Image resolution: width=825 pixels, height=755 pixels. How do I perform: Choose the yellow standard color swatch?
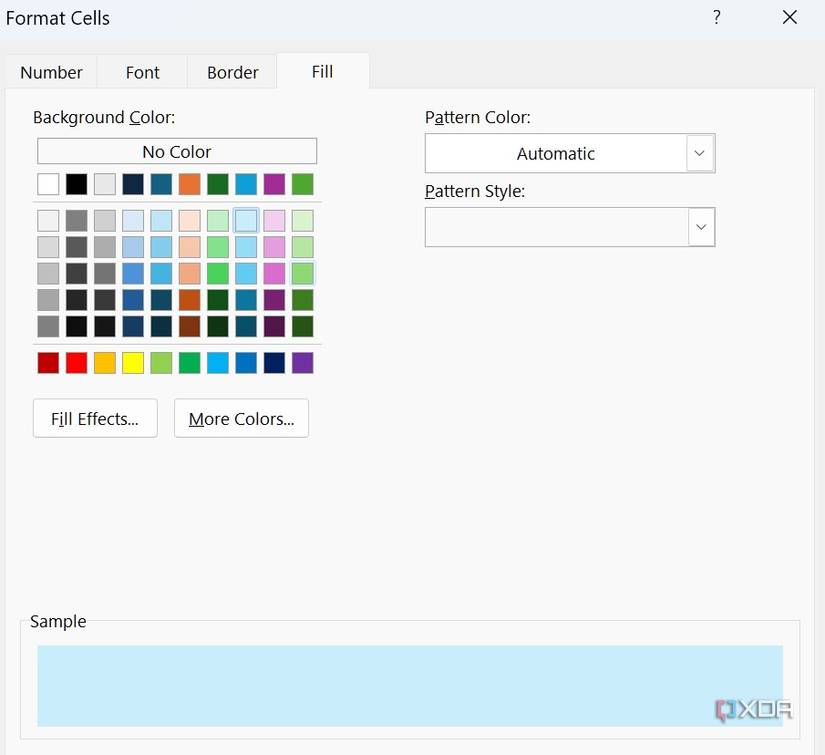coord(131,362)
